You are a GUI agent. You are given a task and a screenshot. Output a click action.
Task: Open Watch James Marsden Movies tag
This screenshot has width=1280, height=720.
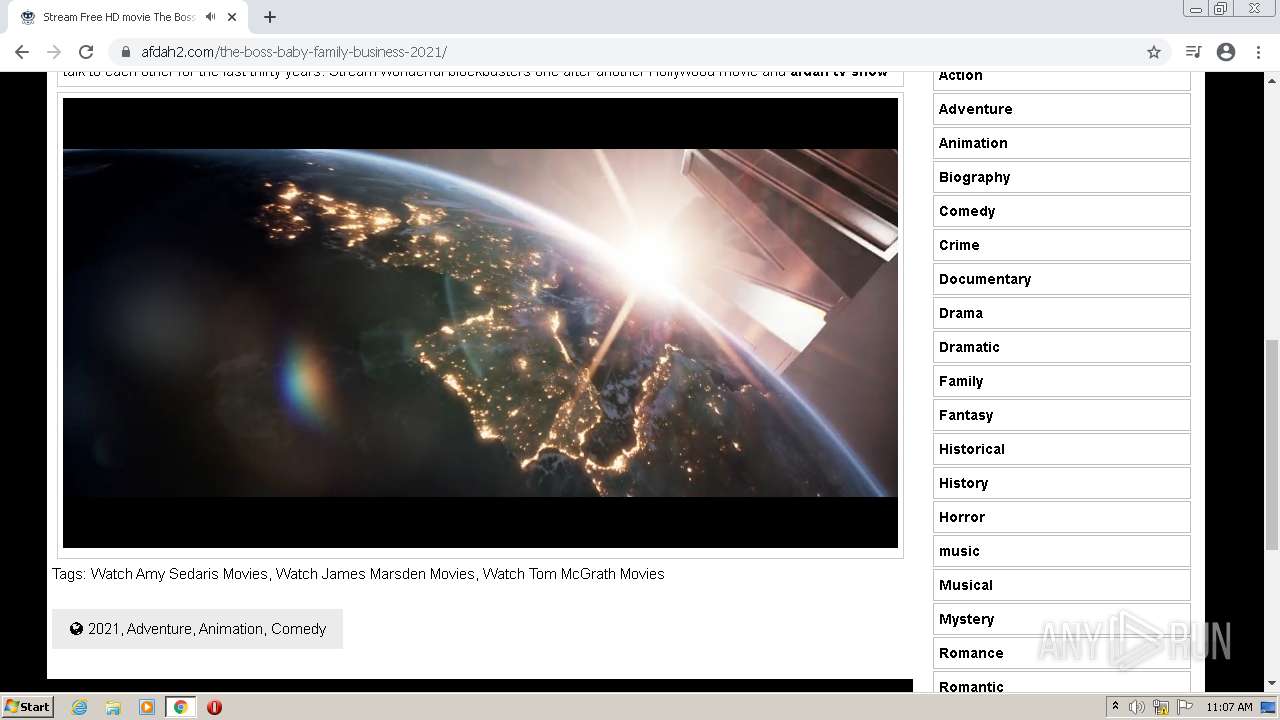pyautogui.click(x=375, y=574)
